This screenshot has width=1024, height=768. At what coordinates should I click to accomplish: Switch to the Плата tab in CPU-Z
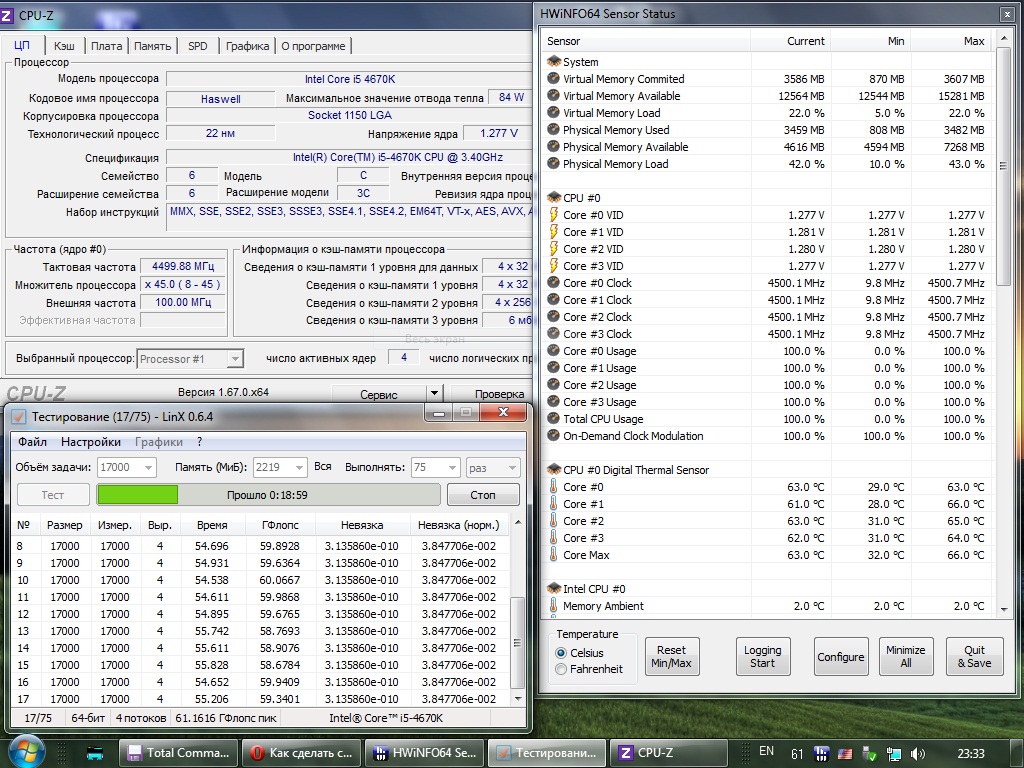coord(106,46)
